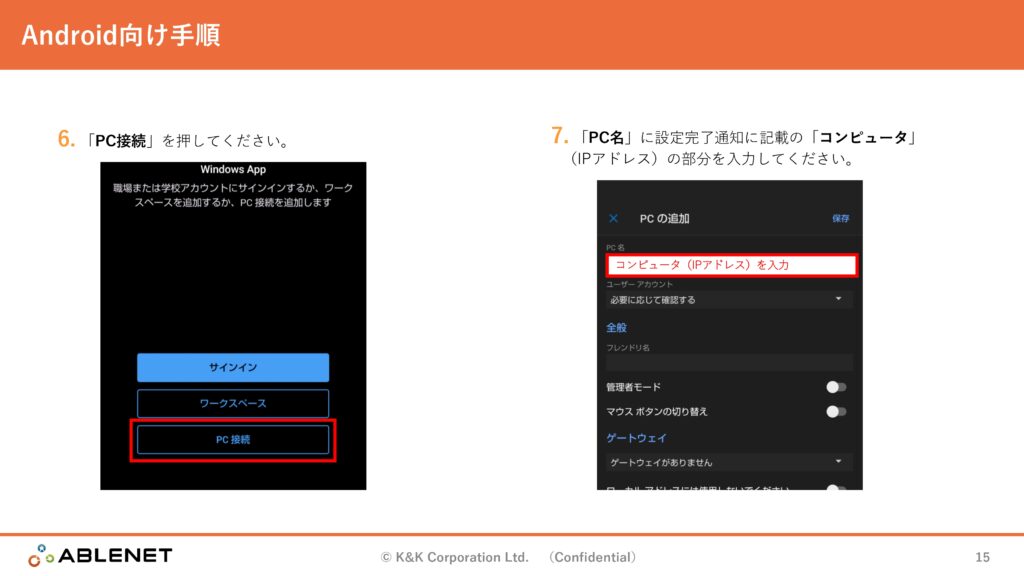The image size is (1024, 576).
Task: Expand the ゲートウェイ dropdown list
Action: pyautogui.click(x=729, y=462)
